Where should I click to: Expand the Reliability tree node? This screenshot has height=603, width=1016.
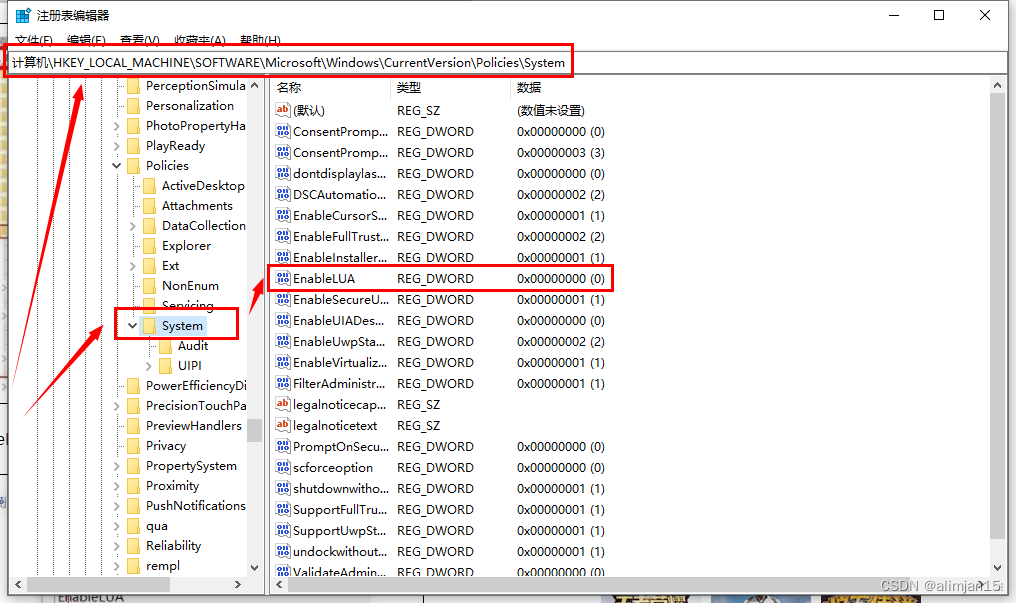point(117,546)
